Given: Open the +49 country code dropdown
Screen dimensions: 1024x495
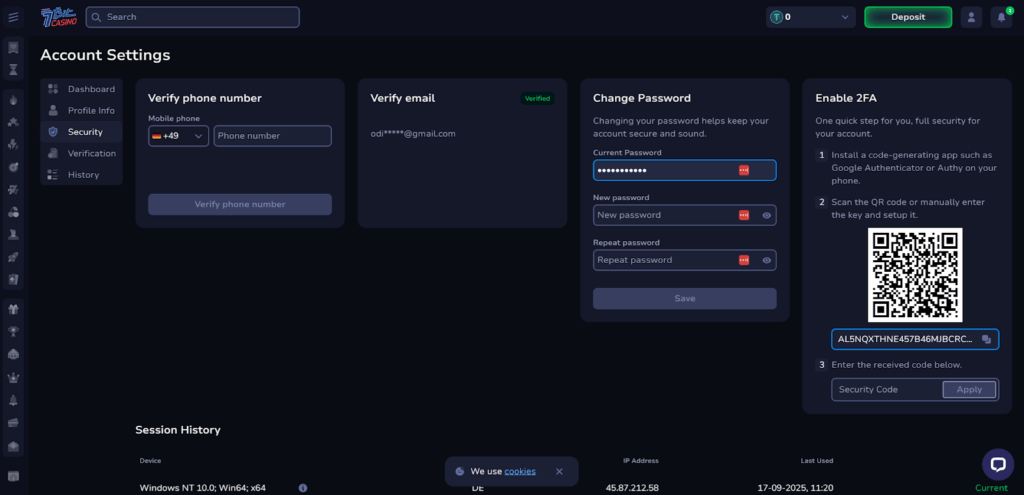Looking at the screenshot, I should coord(178,136).
